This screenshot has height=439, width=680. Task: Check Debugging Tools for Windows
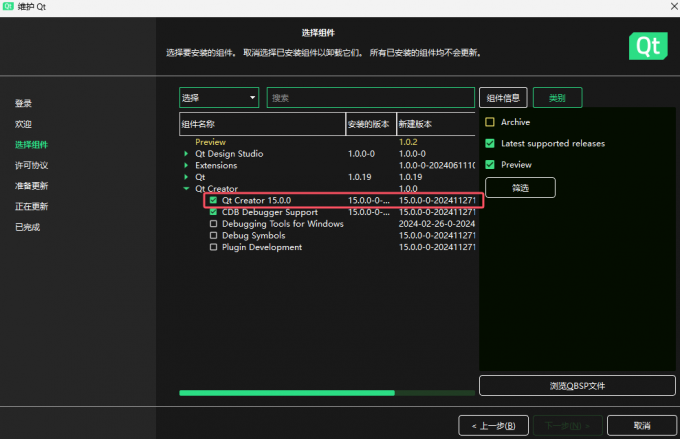pos(213,223)
